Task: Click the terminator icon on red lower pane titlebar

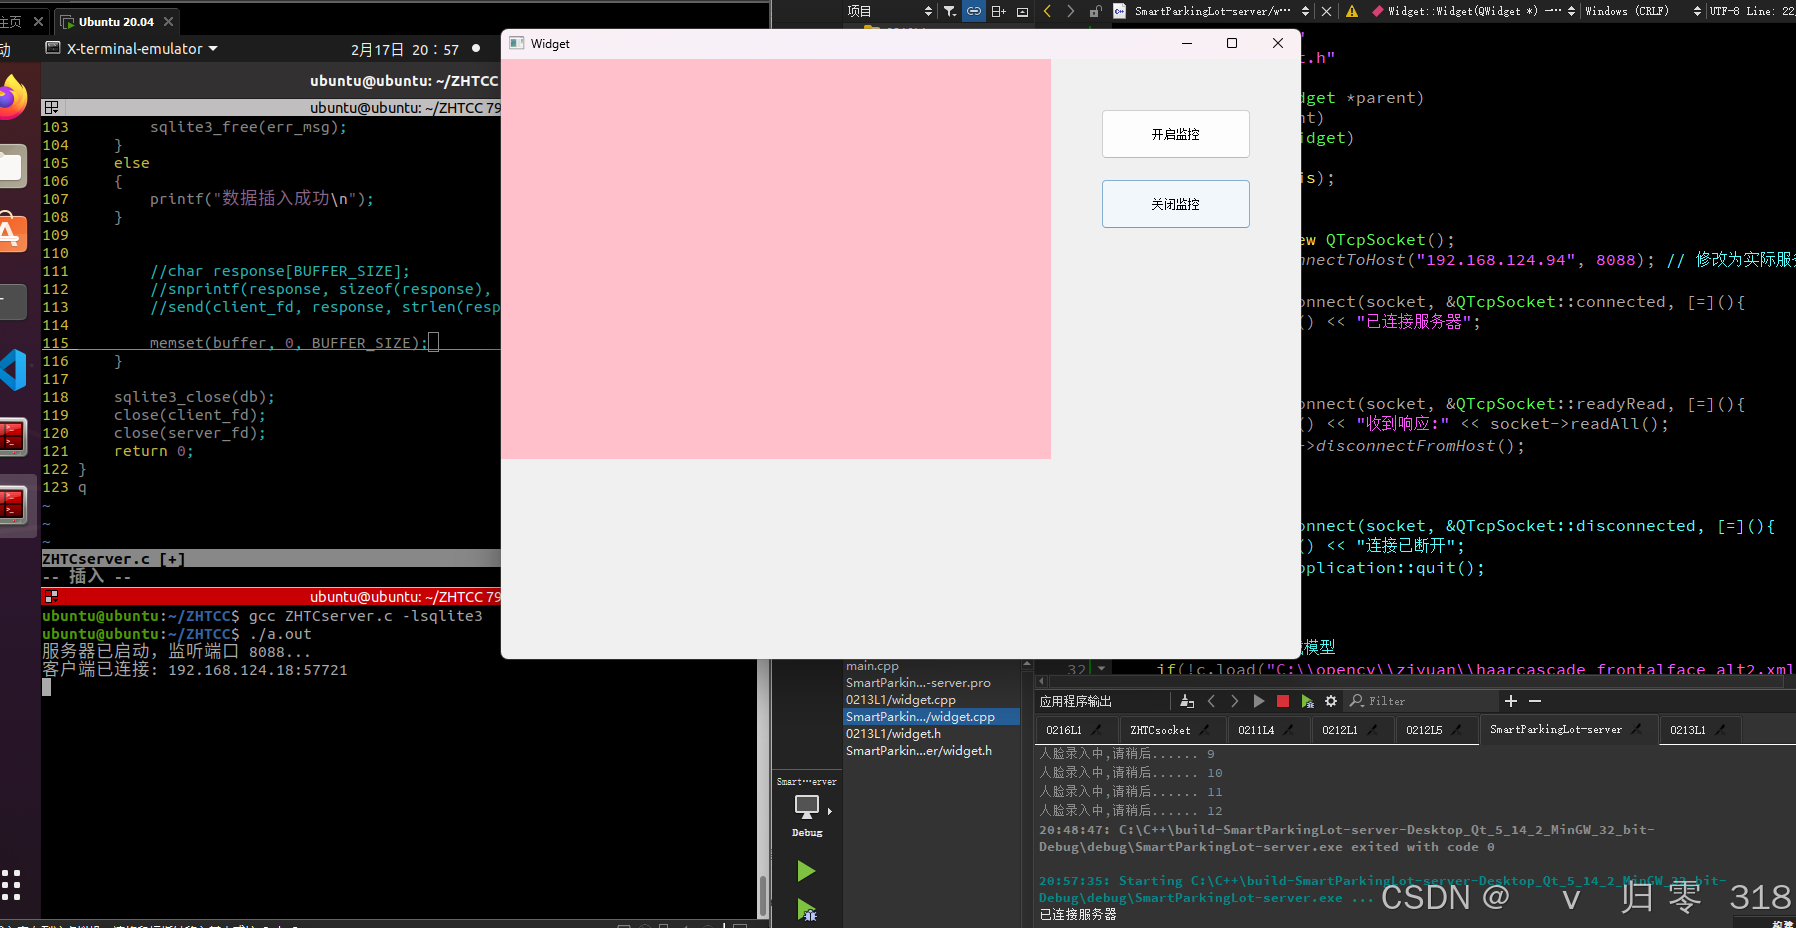Action: [51, 596]
